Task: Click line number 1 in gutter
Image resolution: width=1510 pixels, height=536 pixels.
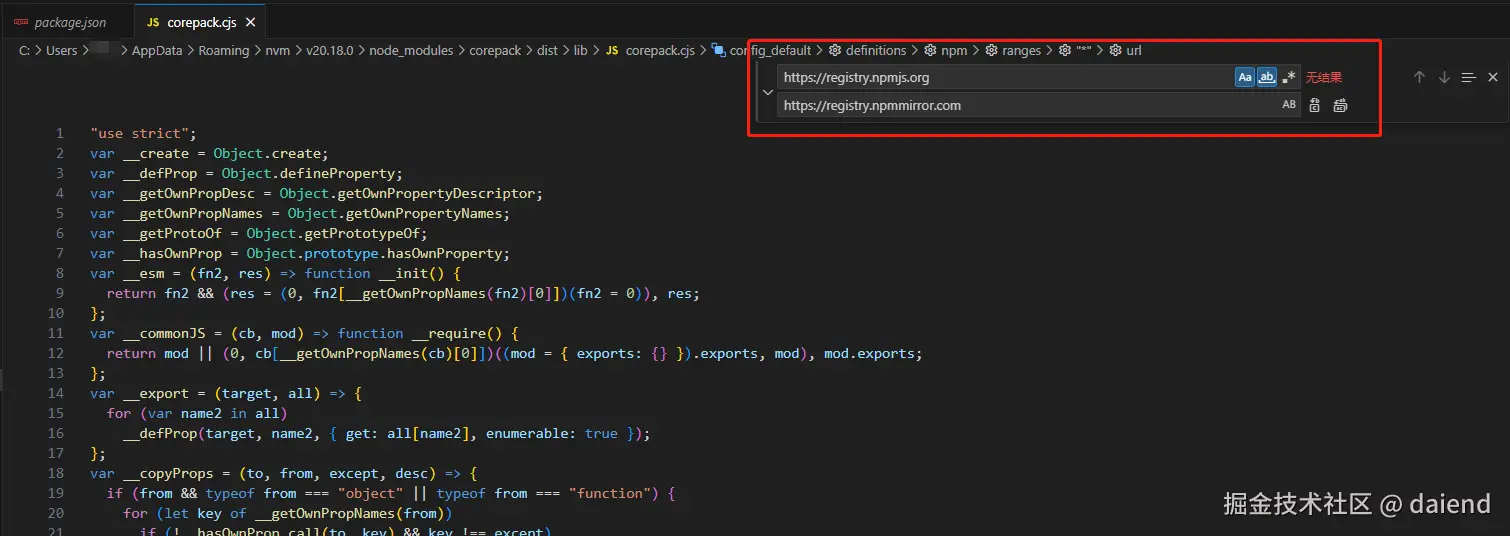Action: 60,133
